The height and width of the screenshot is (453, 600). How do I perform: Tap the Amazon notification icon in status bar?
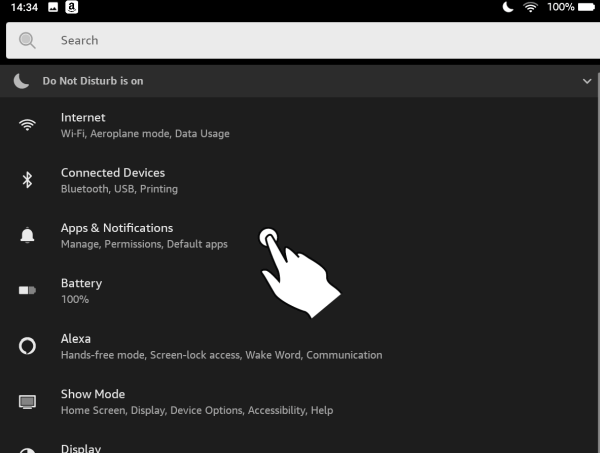(x=72, y=7)
